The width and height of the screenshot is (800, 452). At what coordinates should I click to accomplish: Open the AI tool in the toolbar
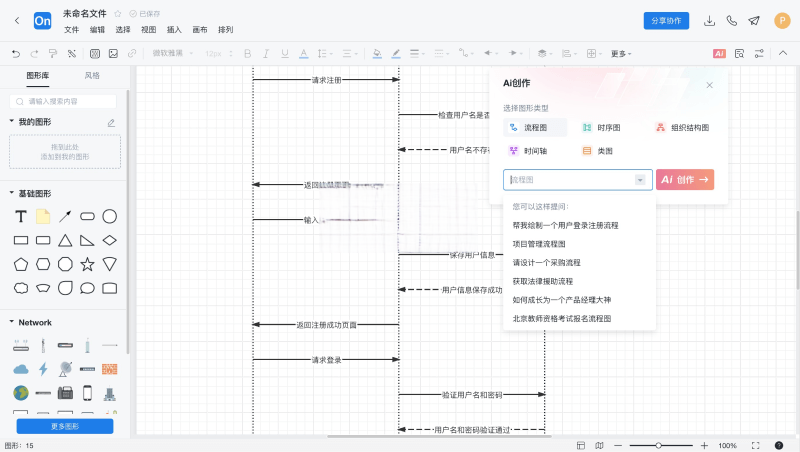point(719,53)
